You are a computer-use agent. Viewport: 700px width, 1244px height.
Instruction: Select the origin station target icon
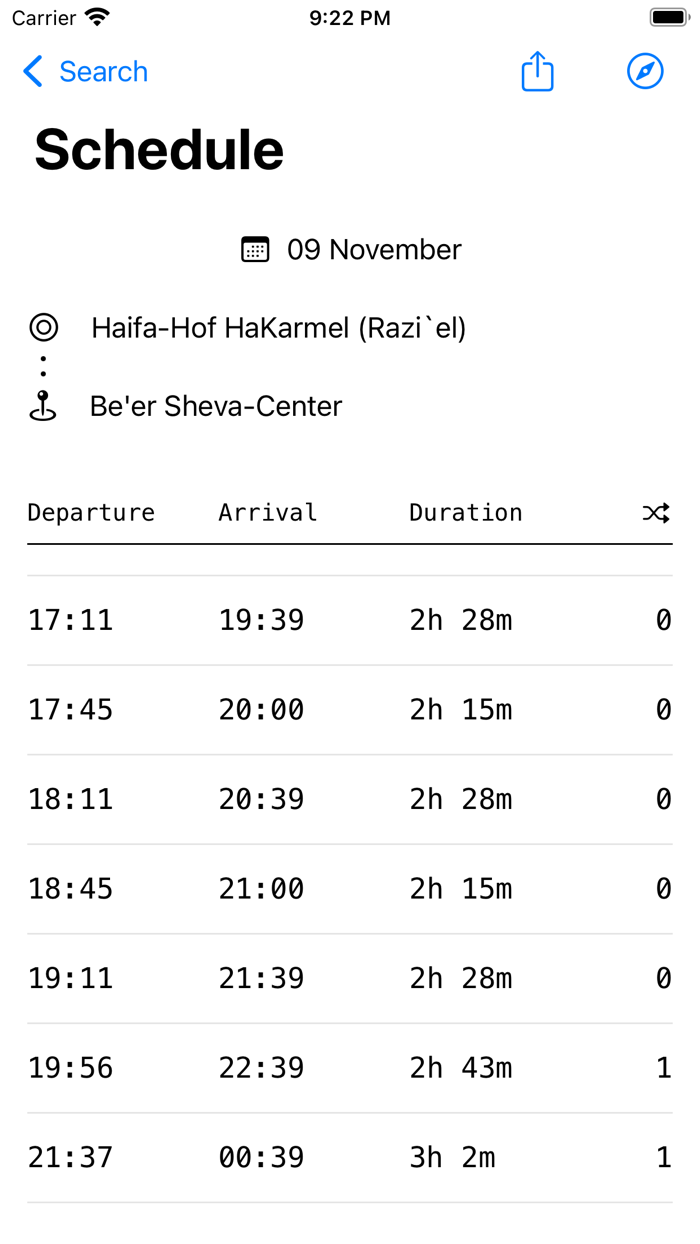tap(42, 327)
